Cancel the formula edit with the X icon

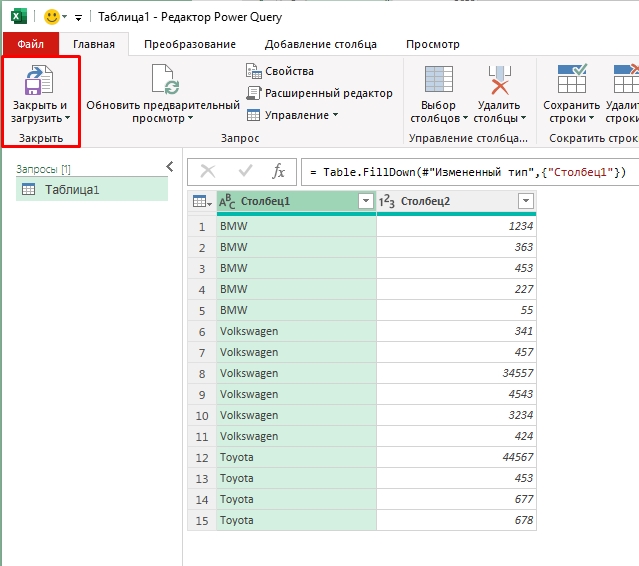click(208, 172)
